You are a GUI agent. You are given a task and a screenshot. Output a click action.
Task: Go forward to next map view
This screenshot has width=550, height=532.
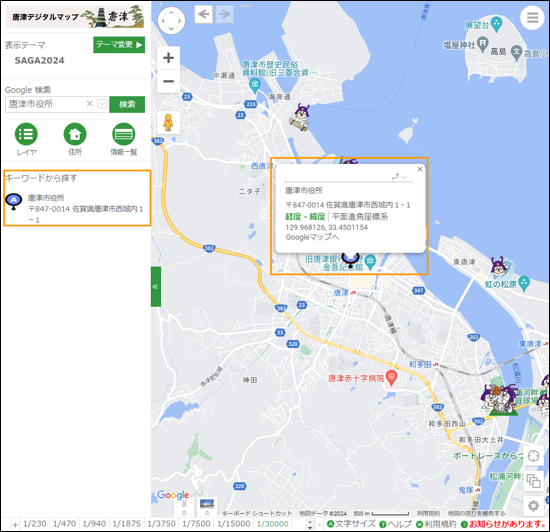(x=224, y=14)
